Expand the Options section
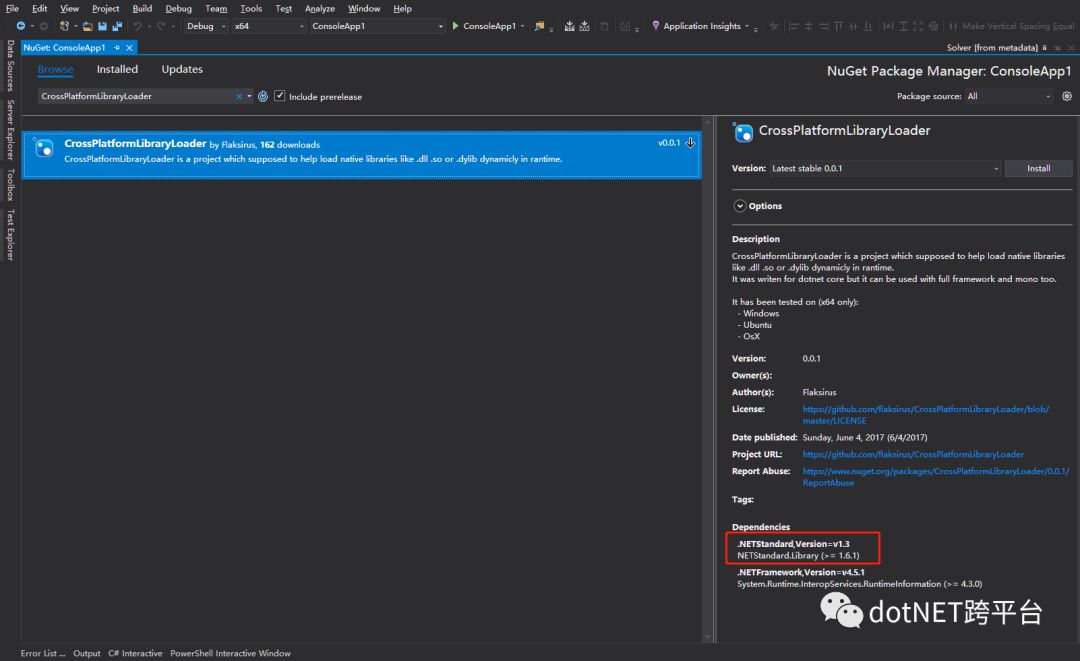Screen dimensions: 1080x661 point(740,206)
